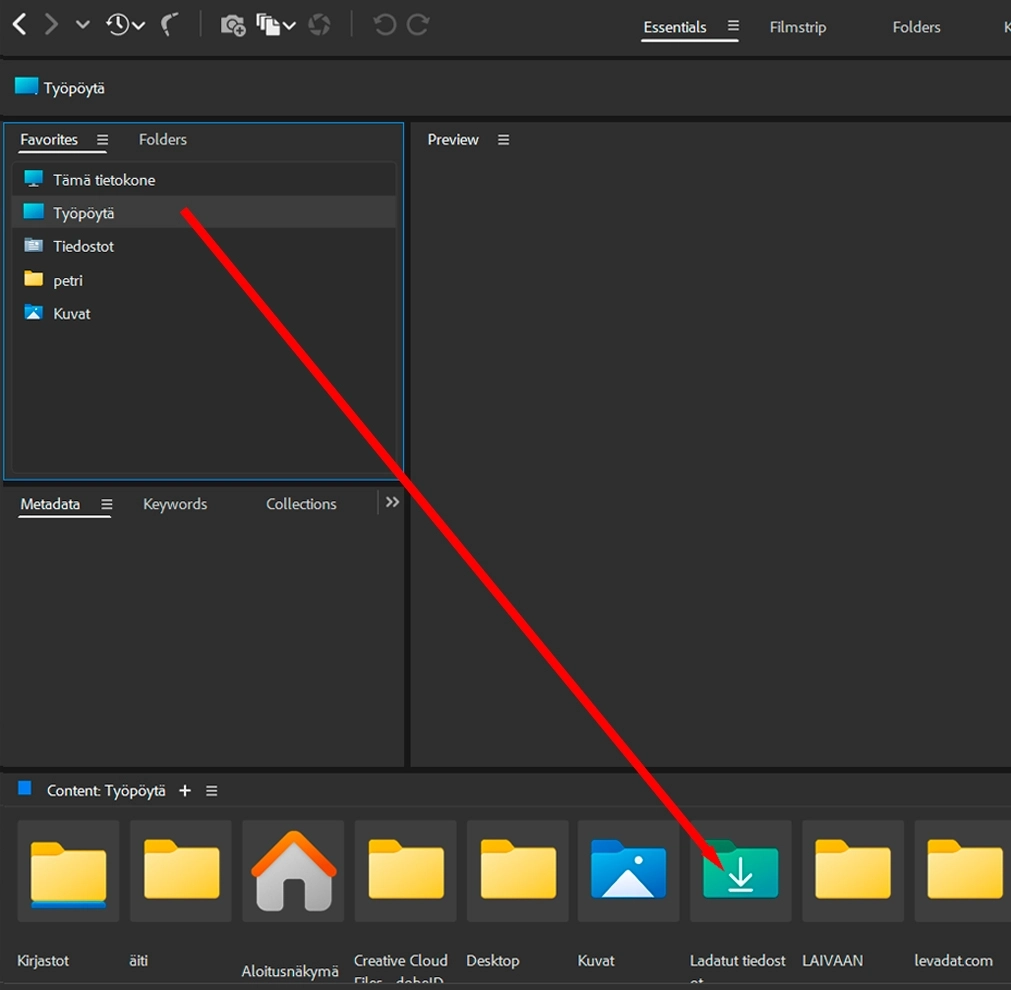1011x990 pixels.
Task: Click the Go Back arrow in toolbar
Action: [x=19, y=25]
